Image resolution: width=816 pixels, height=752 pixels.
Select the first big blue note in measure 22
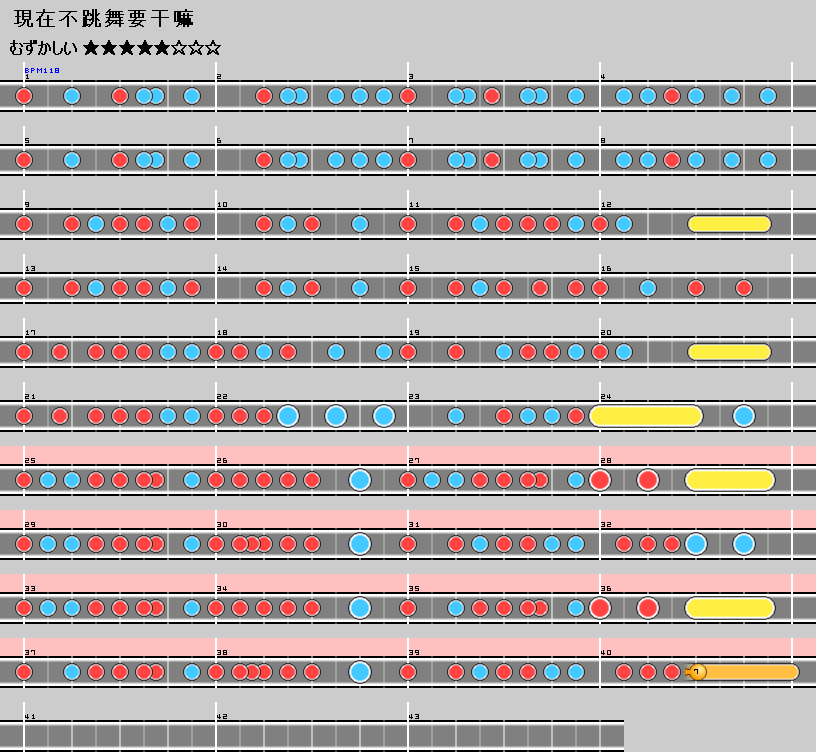pos(288,416)
